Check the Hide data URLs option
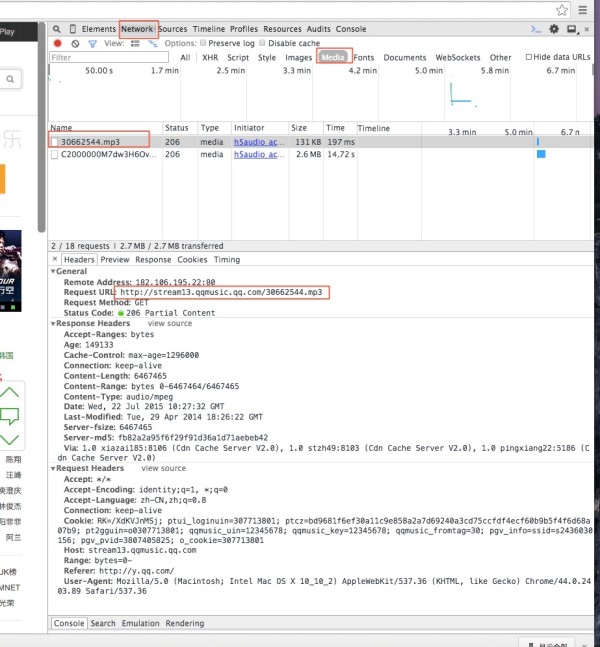Image resolution: width=600 pixels, height=647 pixels. 528,58
